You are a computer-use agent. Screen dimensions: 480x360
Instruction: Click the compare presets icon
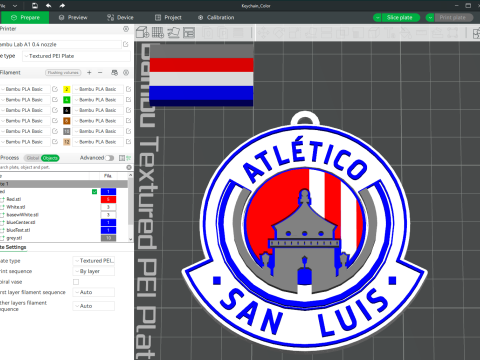122,158
